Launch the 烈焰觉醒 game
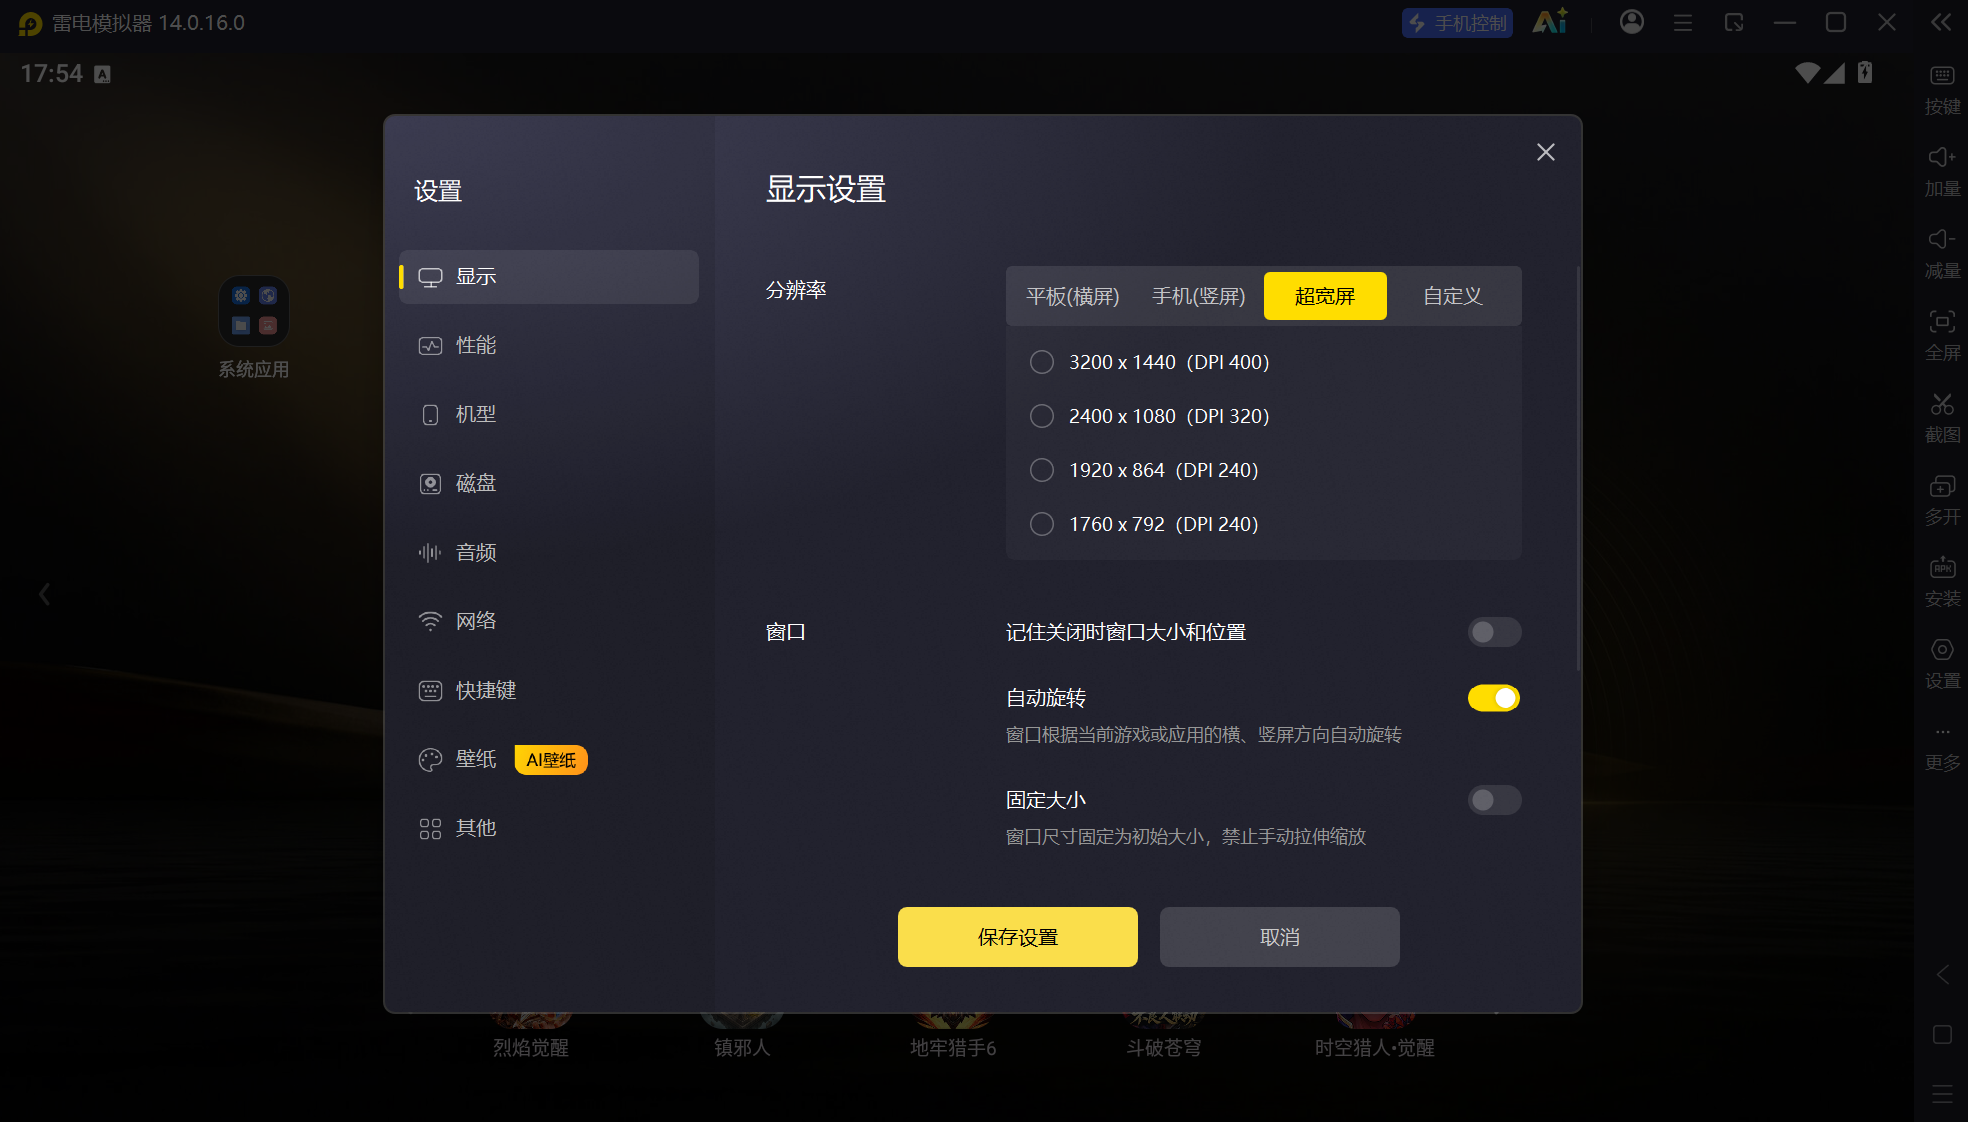 coord(531,1035)
